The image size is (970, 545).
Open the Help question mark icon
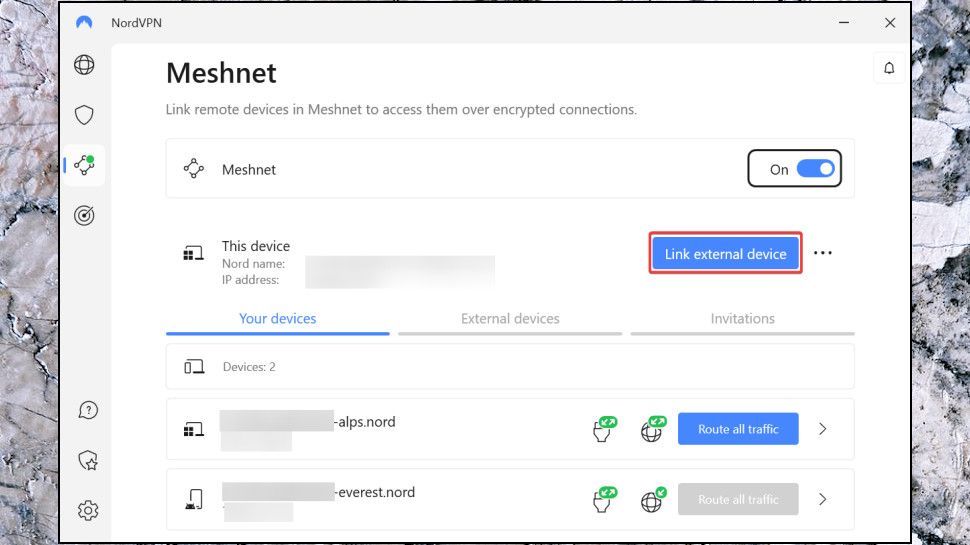click(88, 410)
